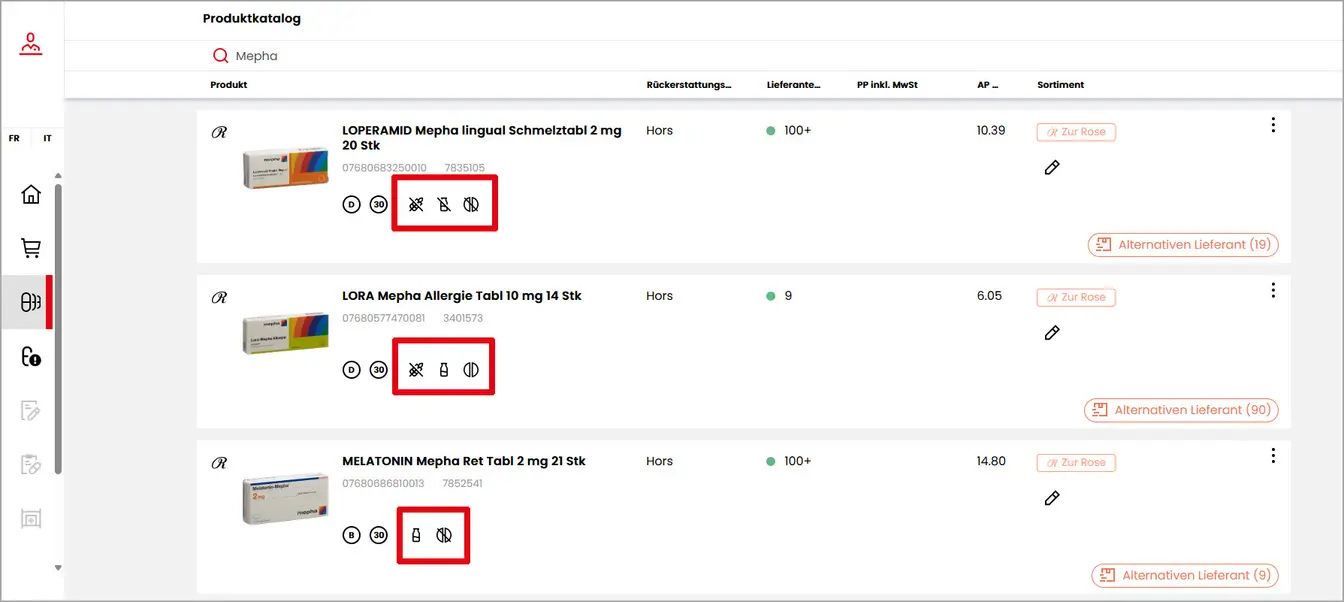Click the category D circle icon for LOPERAMID
Image resolution: width=1344 pixels, height=602 pixels.
[x=351, y=204]
